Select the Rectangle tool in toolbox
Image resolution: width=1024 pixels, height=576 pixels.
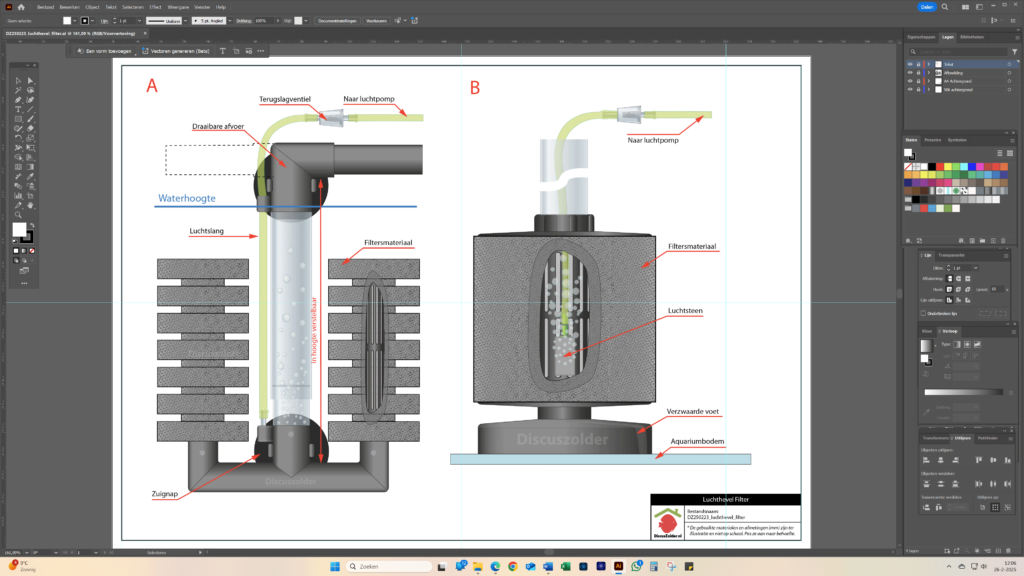[x=18, y=119]
